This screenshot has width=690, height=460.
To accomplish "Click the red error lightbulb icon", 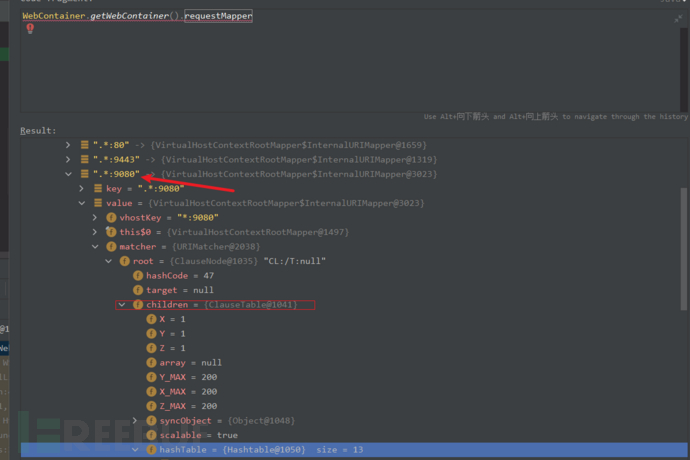I will pos(30,29).
